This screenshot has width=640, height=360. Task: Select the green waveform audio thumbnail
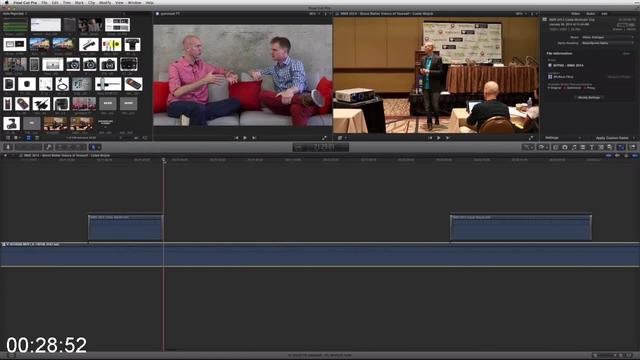click(x=16, y=25)
